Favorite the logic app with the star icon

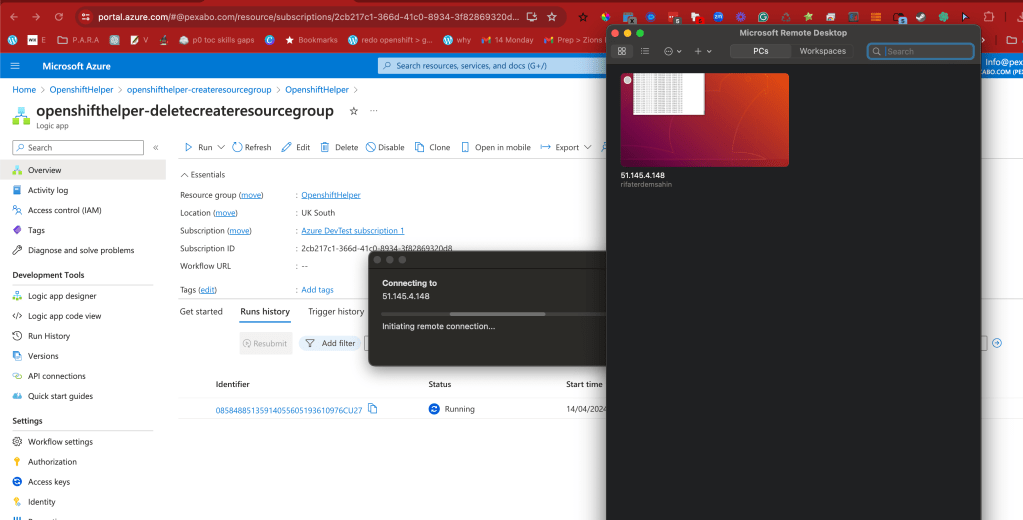click(354, 111)
